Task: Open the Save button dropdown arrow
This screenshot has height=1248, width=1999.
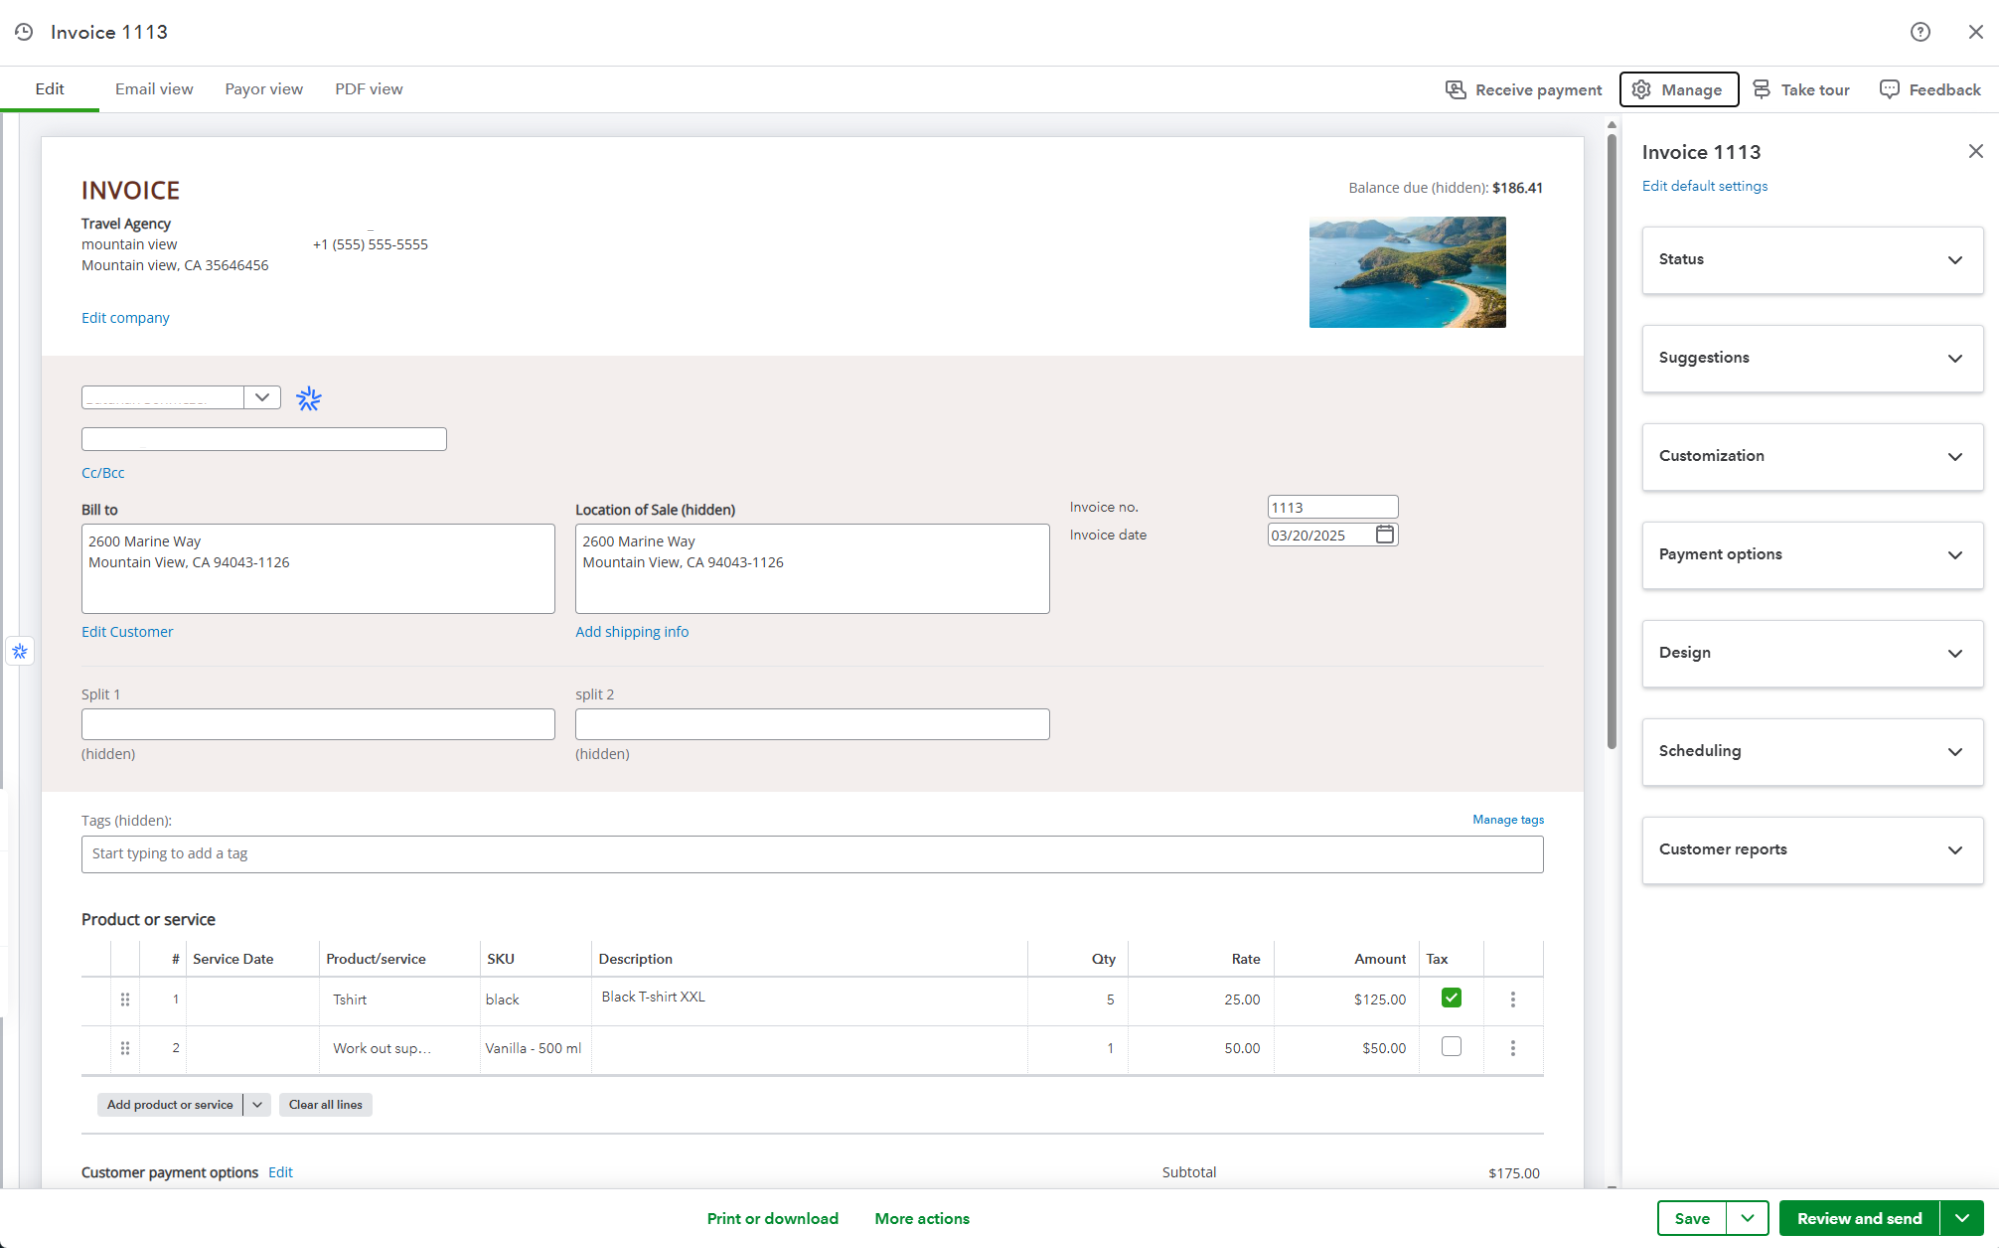Action: pos(1747,1218)
